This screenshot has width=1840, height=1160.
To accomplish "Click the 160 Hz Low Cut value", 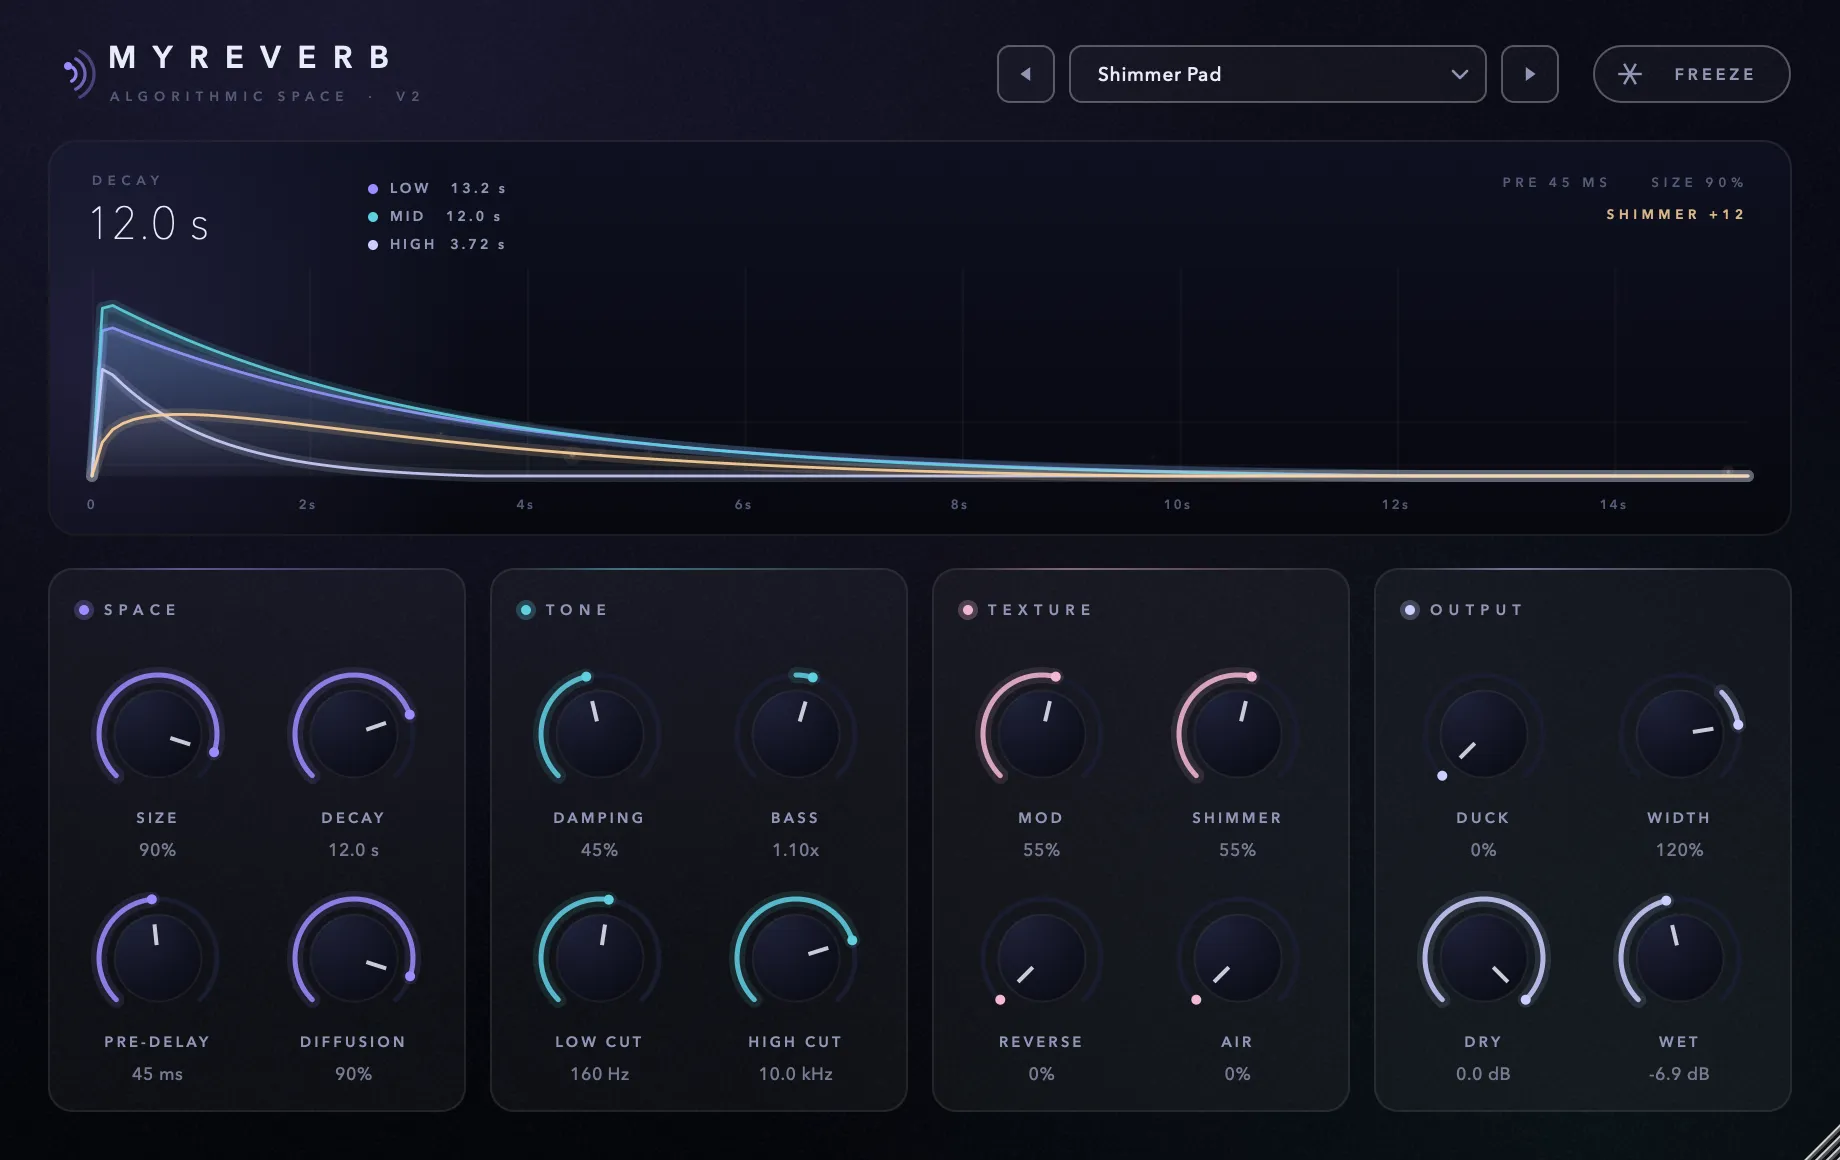I will (x=599, y=1073).
